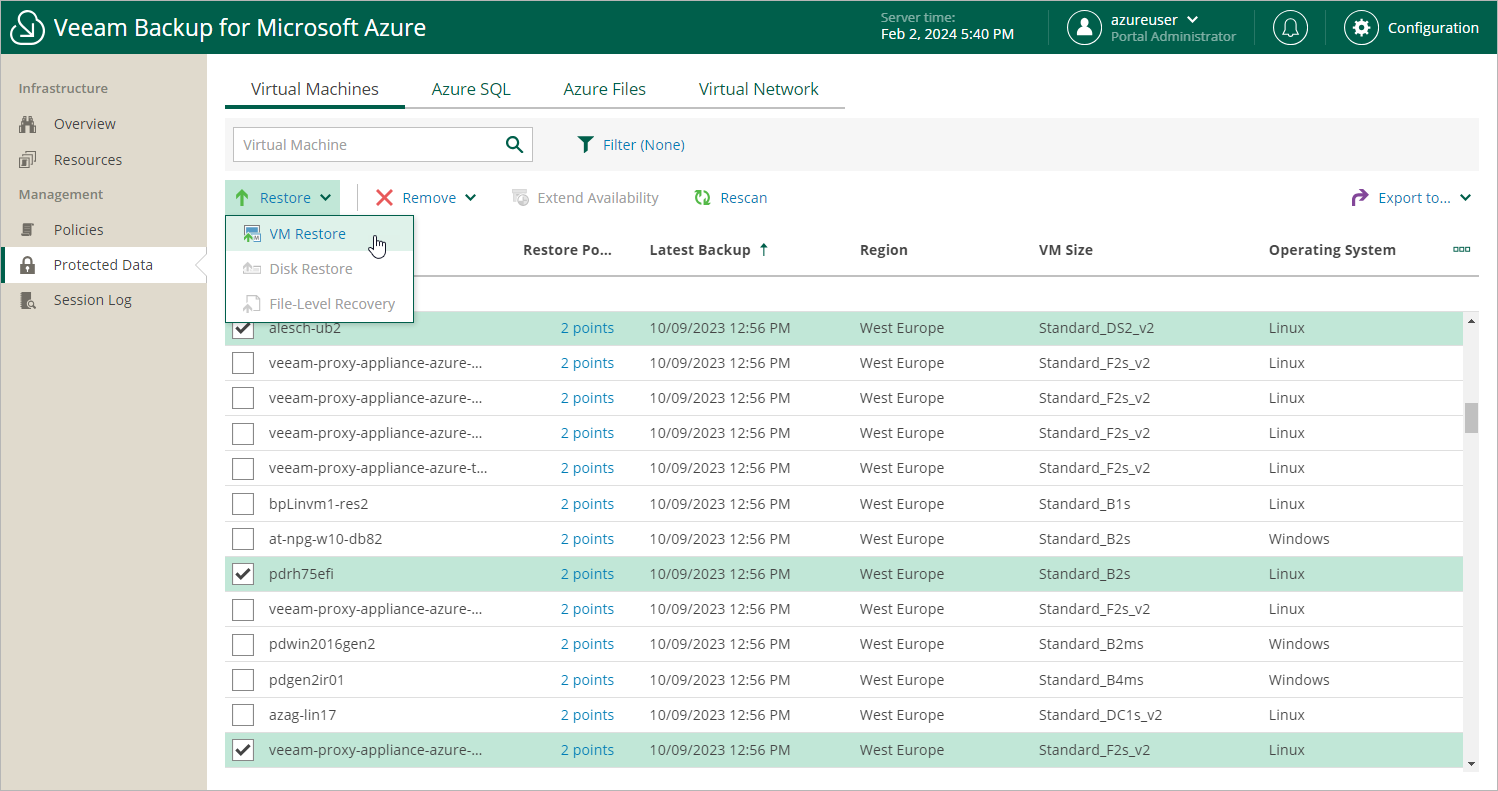1498x791 pixels.
Task: Click the Latest Backup sort arrow
Action: click(x=764, y=250)
